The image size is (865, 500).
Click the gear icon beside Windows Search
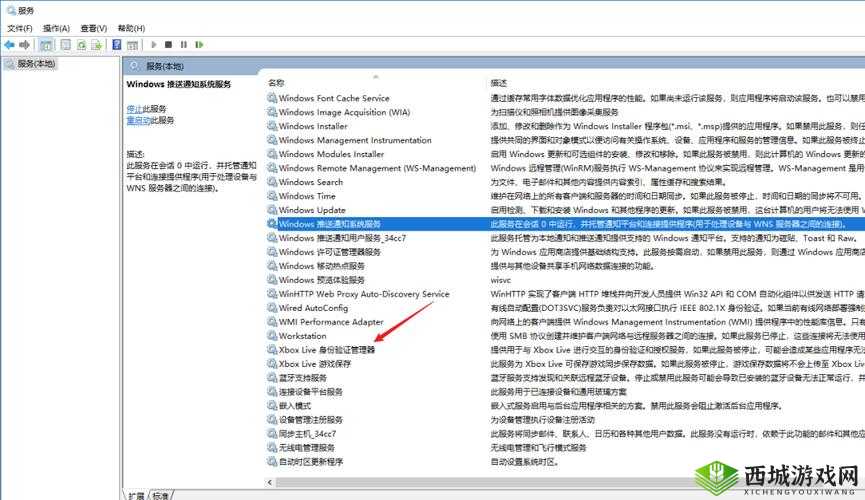pos(272,182)
